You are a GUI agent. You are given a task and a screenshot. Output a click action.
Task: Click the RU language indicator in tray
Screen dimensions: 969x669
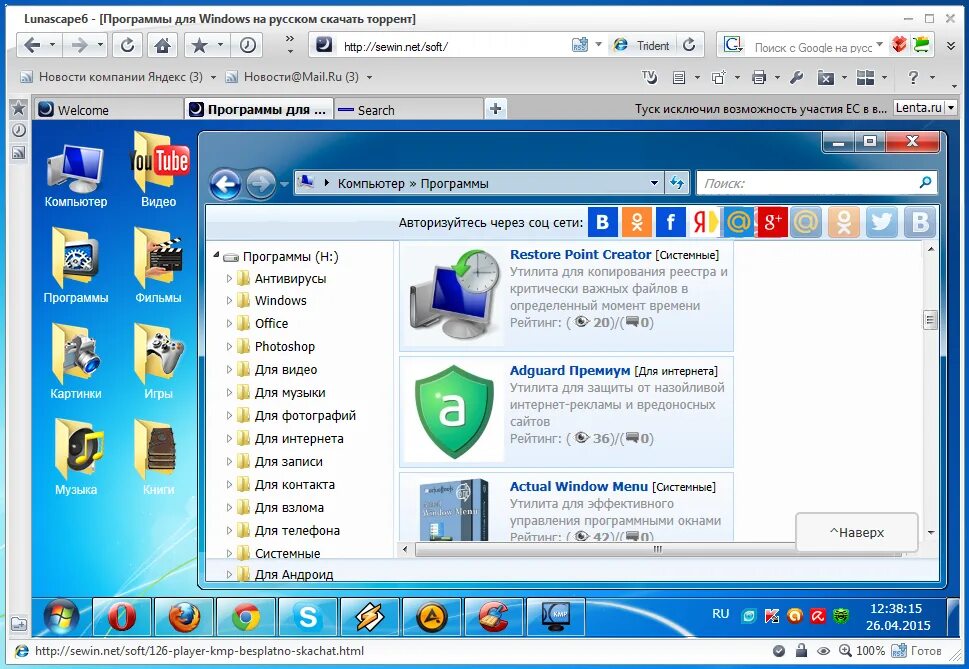pos(721,614)
